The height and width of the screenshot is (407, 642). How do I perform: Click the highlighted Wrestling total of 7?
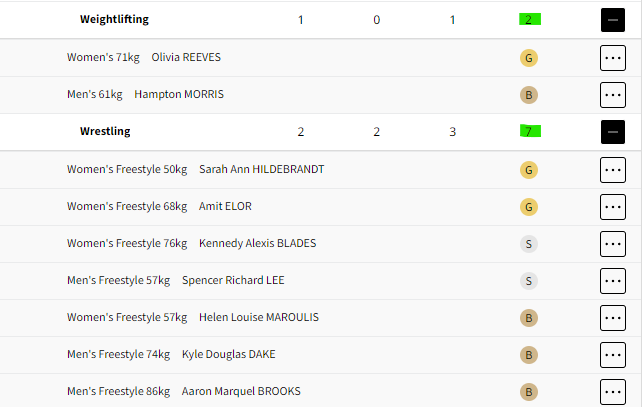528,132
